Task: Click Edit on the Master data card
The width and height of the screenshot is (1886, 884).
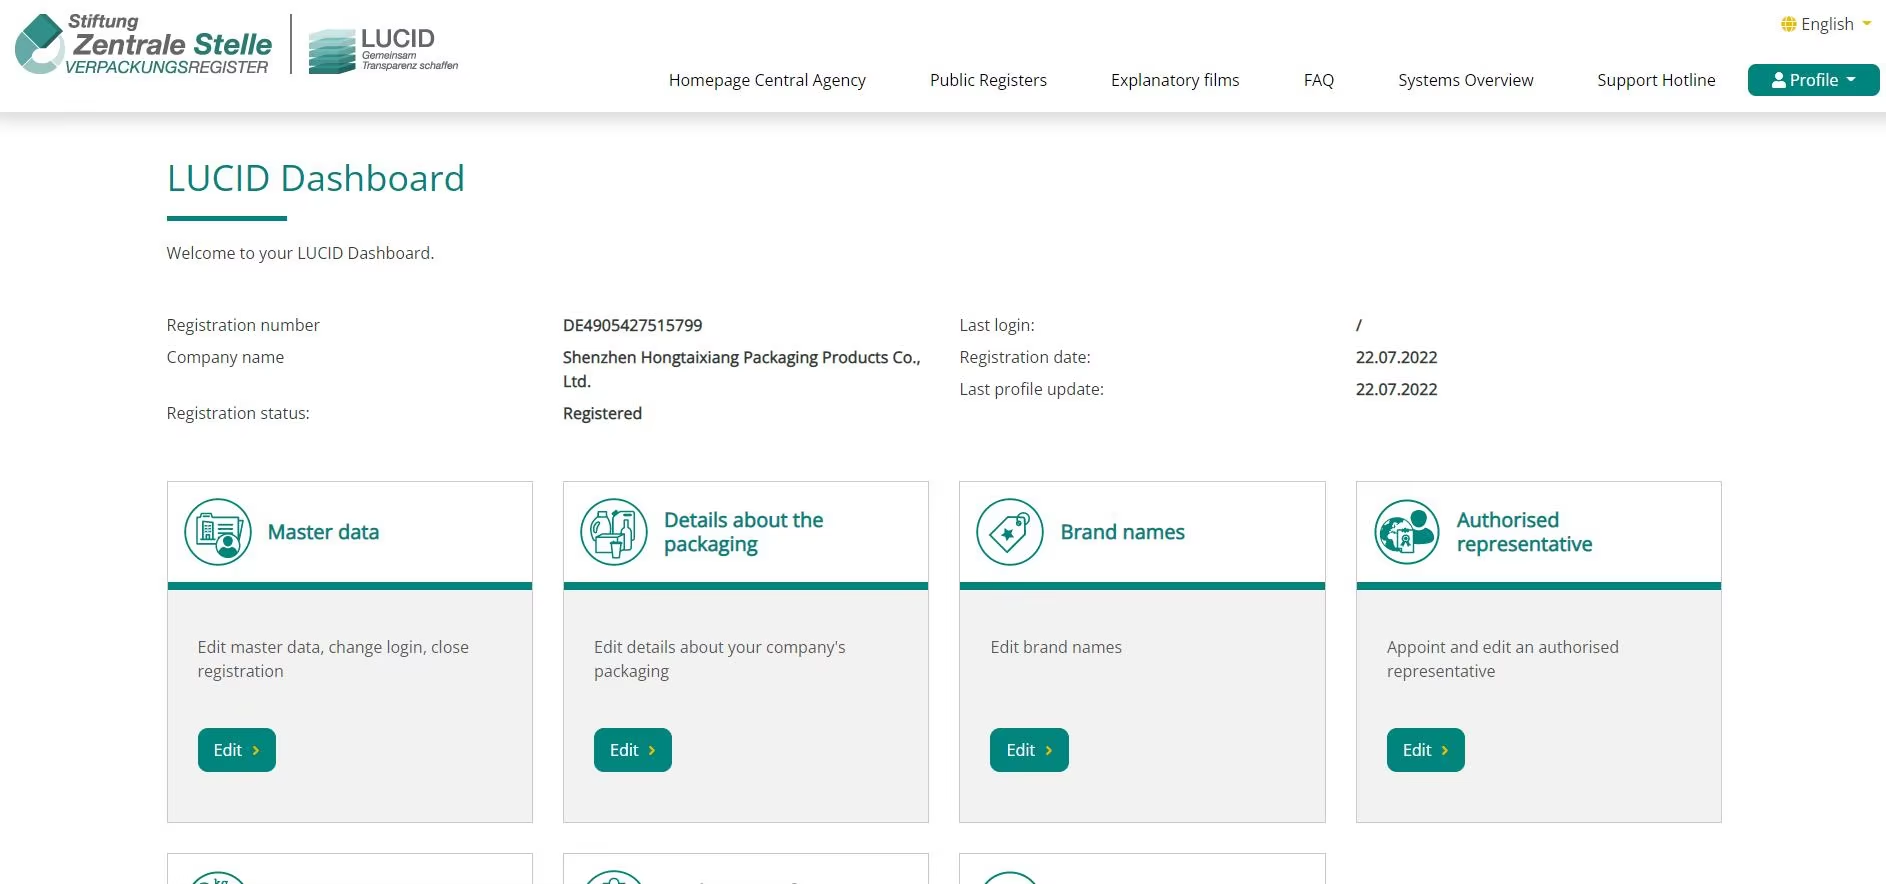Action: [x=237, y=750]
